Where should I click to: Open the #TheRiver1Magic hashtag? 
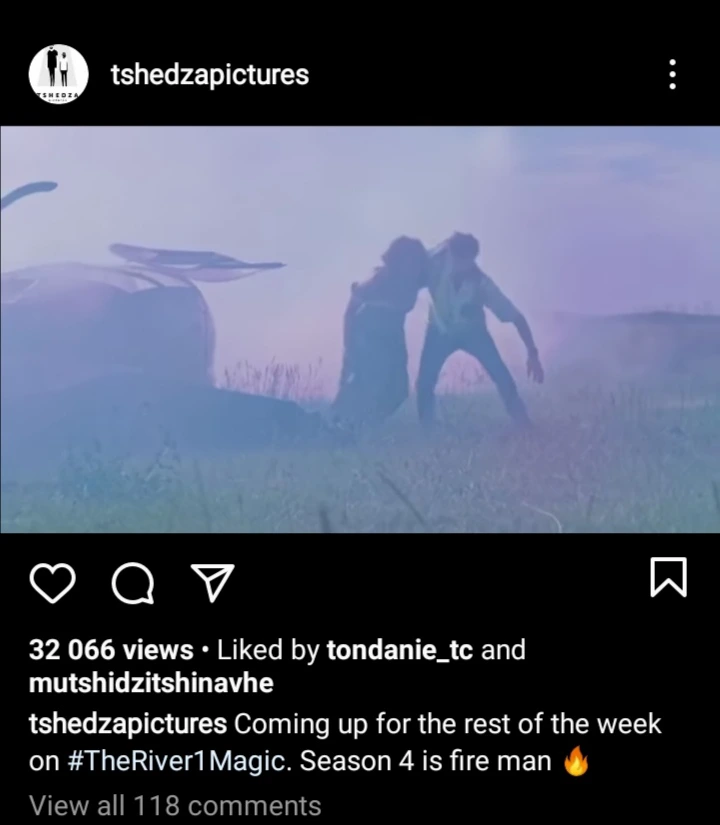coord(178,761)
